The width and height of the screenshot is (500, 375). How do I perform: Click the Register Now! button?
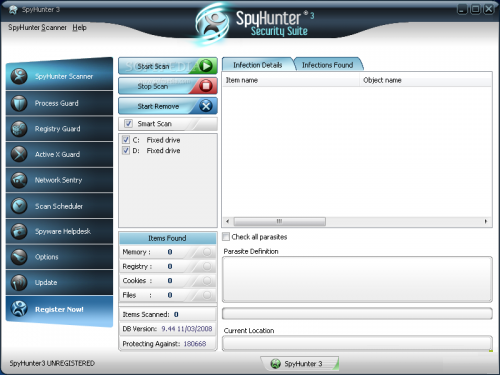tap(59, 310)
